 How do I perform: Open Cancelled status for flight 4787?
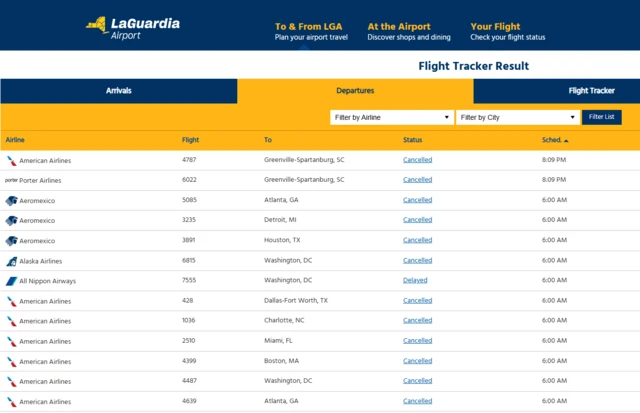[417, 160]
